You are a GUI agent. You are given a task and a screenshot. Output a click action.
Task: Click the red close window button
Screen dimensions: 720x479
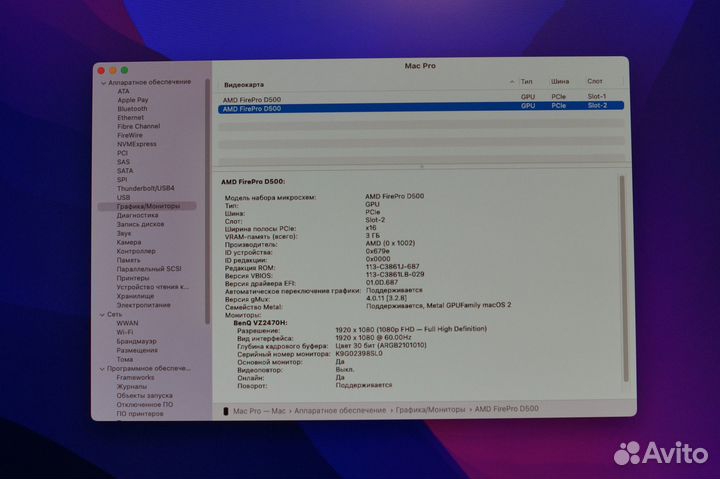coord(100,70)
